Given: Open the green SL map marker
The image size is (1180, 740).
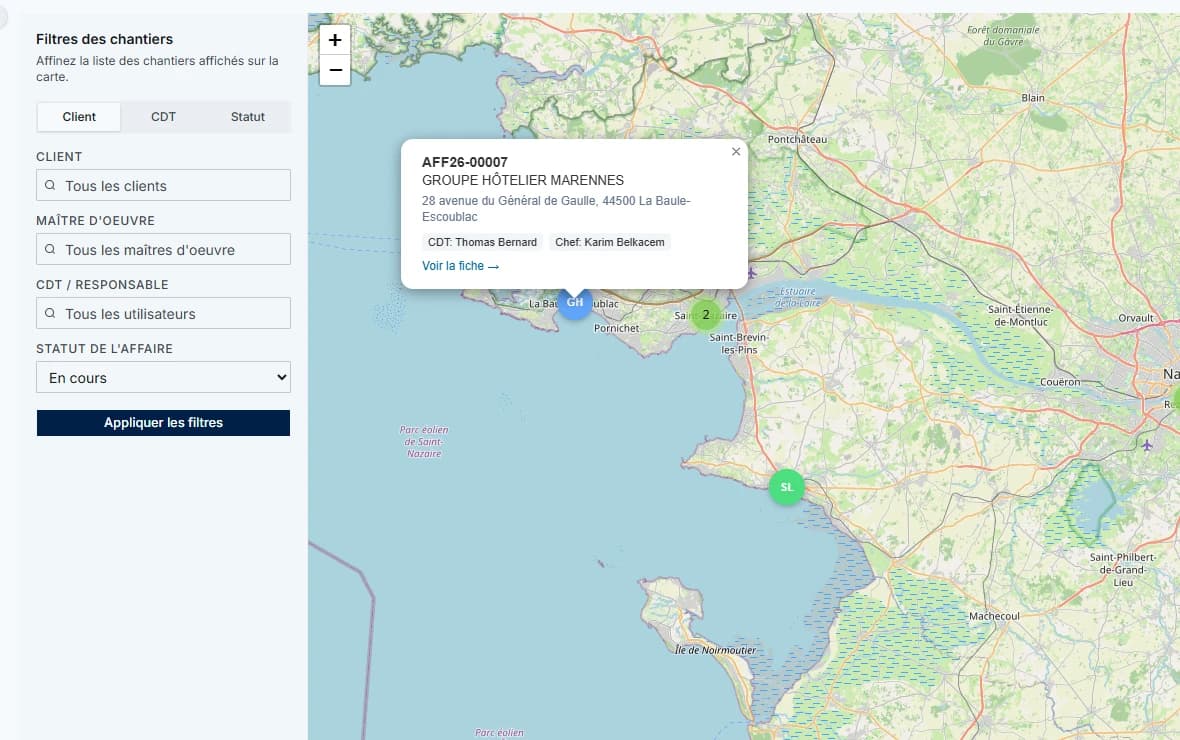Looking at the screenshot, I should click(x=786, y=487).
